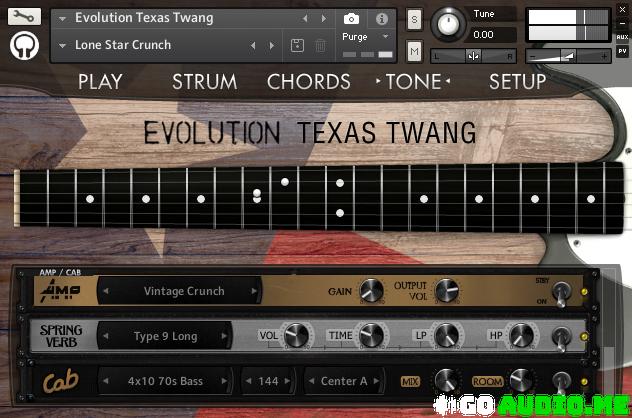This screenshot has width=632, height=418.
Task: Click the AUX button on right edge
Action: 622,37
